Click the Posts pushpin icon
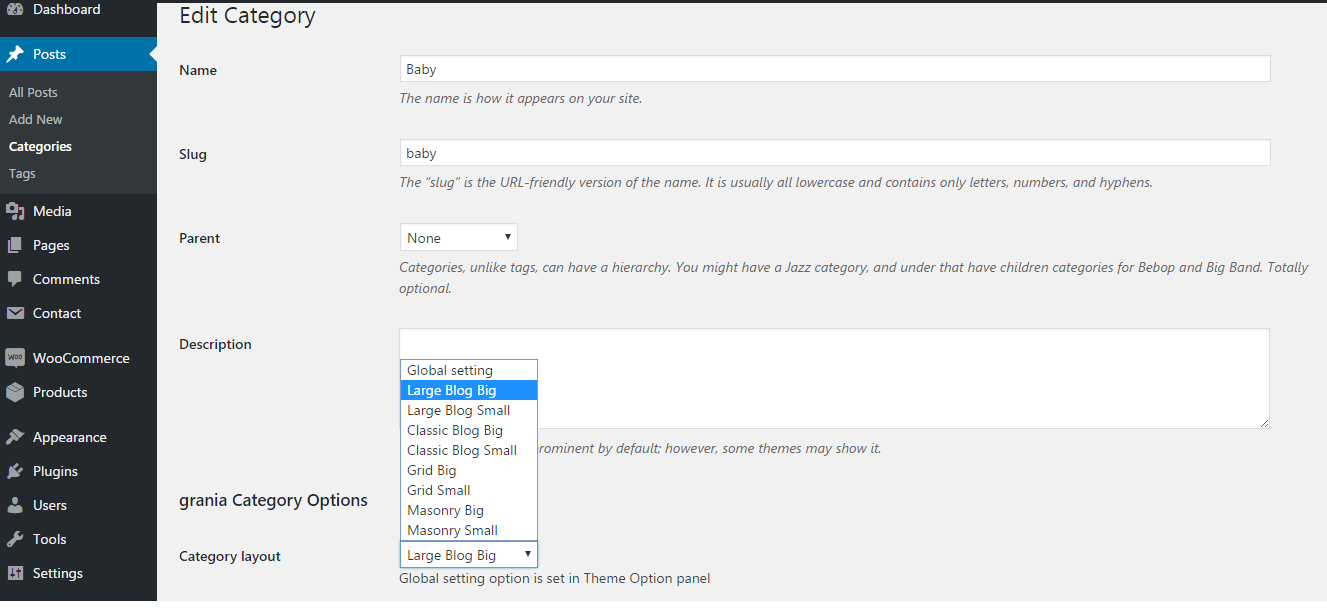This screenshot has width=1327, height=614. 15,54
